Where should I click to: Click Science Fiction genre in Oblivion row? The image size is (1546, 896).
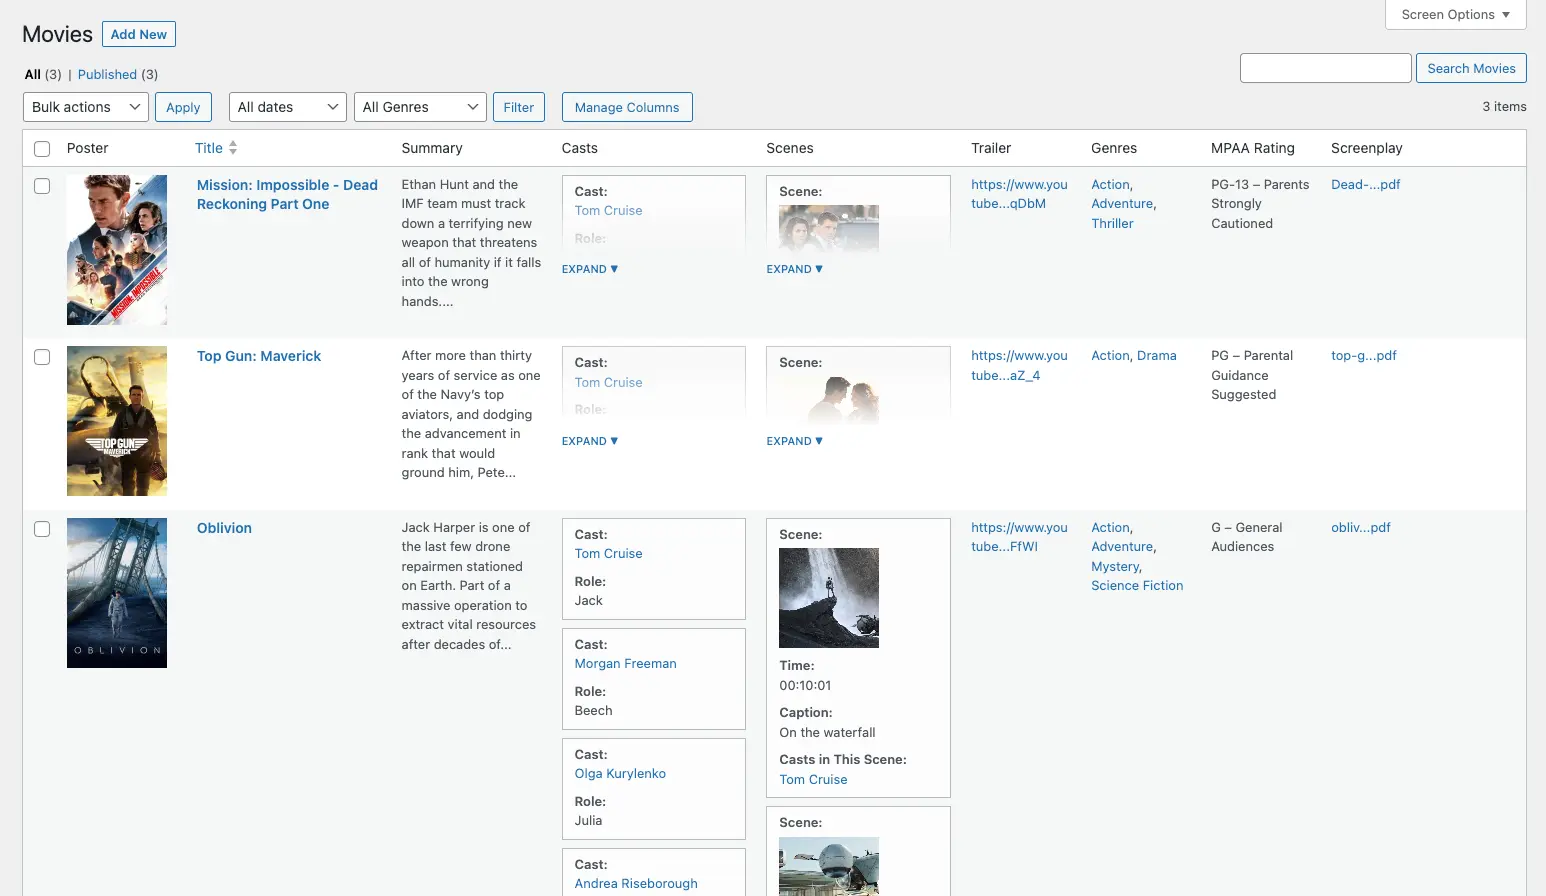1137,586
